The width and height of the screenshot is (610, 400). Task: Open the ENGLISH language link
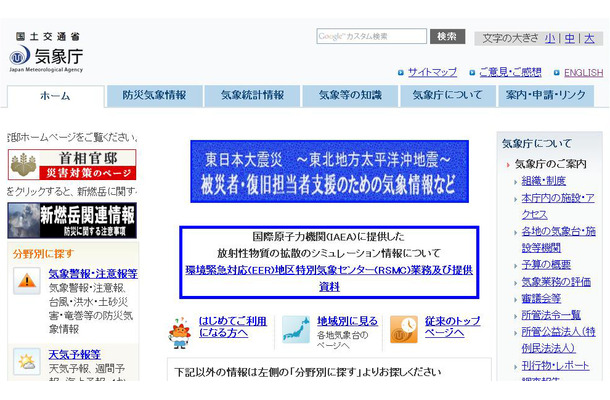tap(584, 72)
